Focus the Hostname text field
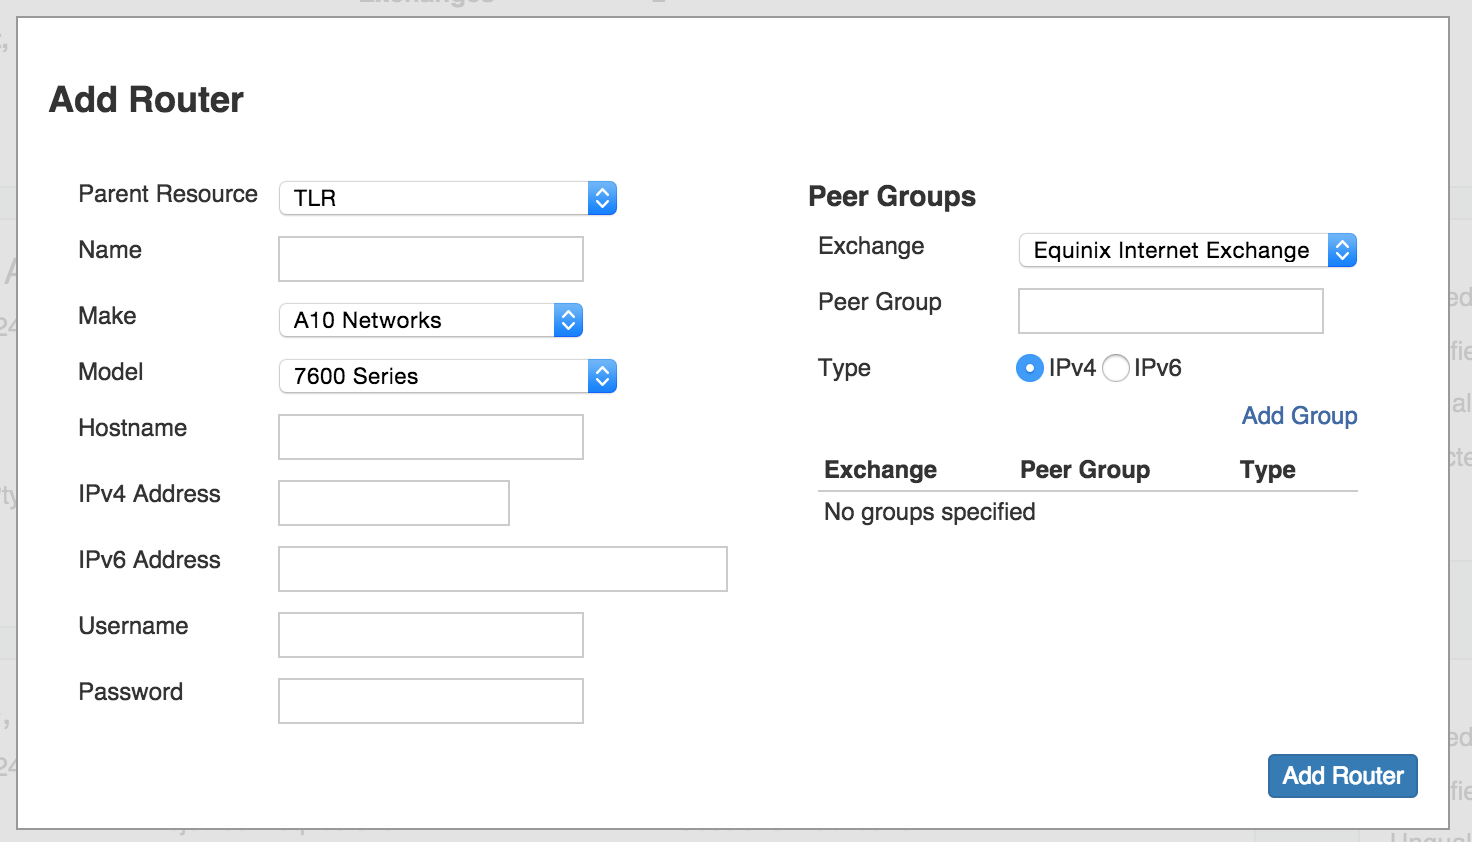Image resolution: width=1472 pixels, height=842 pixels. 430,437
